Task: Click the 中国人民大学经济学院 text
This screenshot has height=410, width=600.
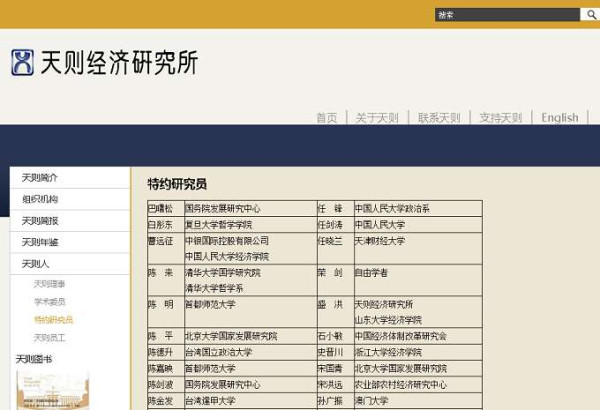Action: [227, 256]
